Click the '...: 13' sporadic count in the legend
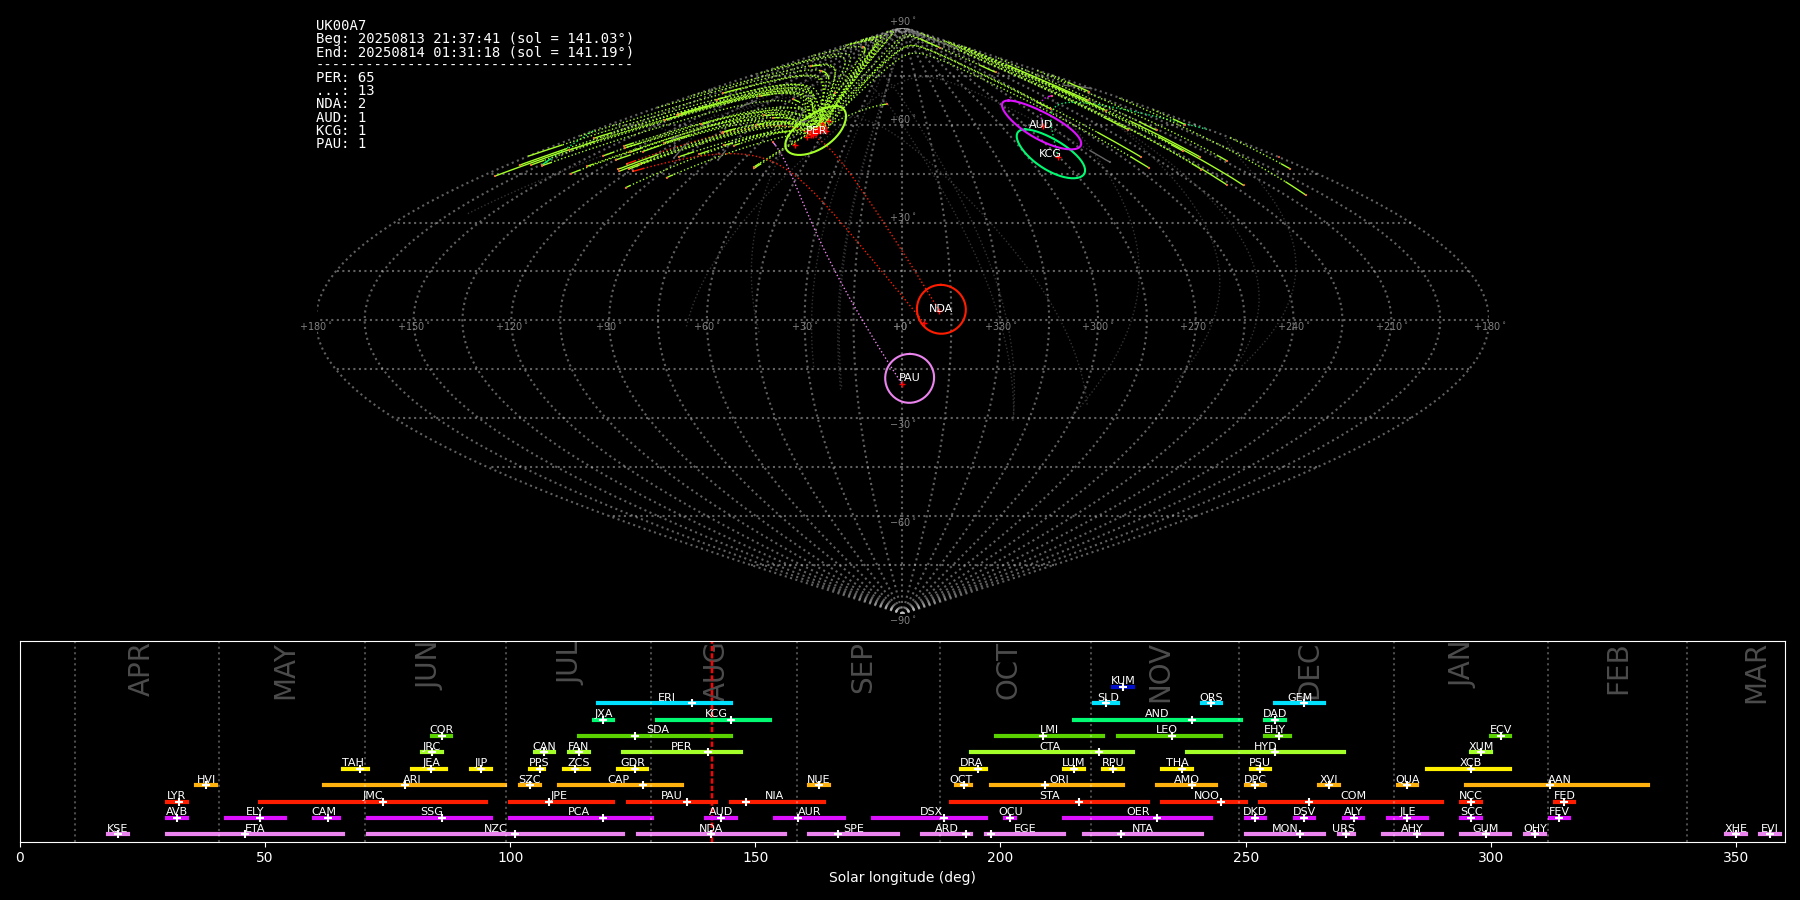The height and width of the screenshot is (900, 1800). pyautogui.click(x=345, y=91)
